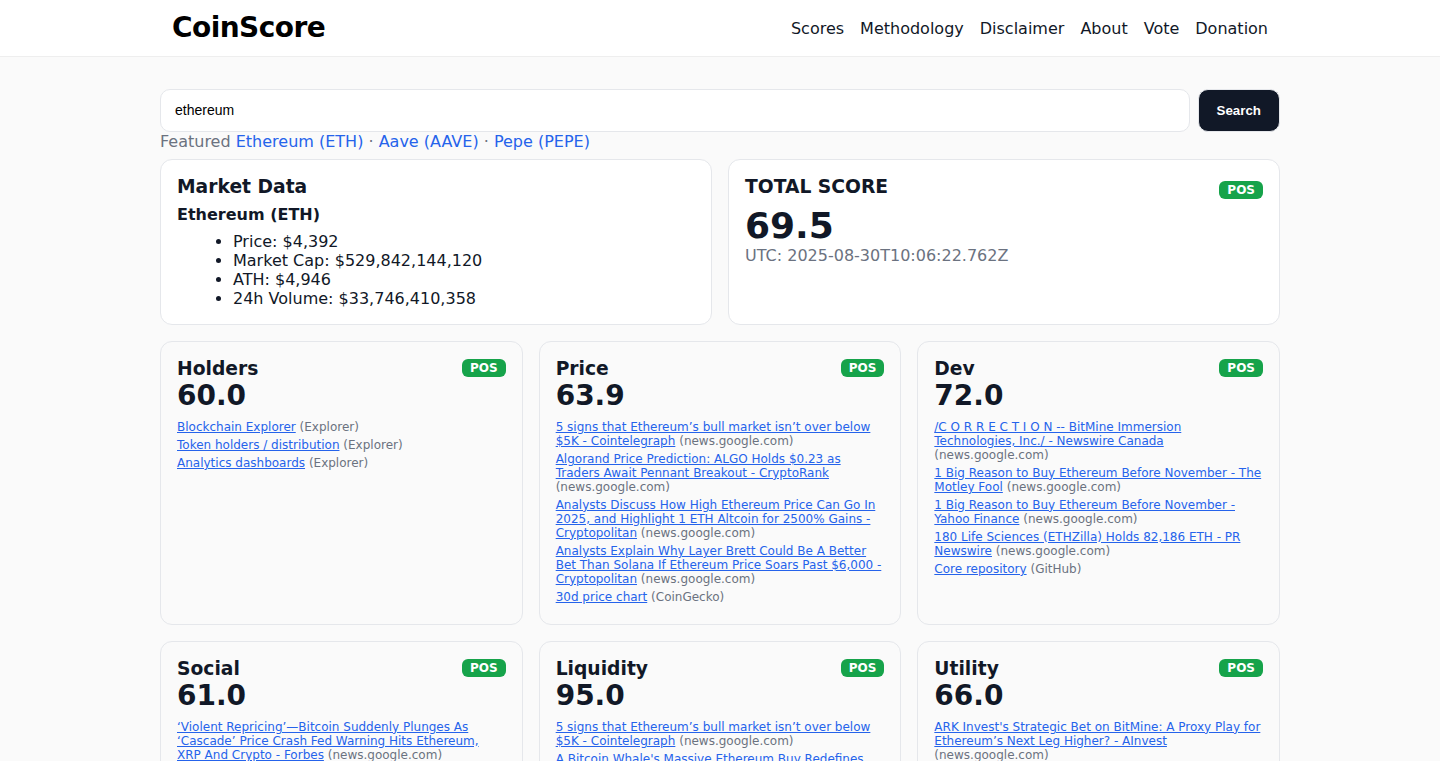Click the POS badge in Price card
Screen dimensions: 1440x761
click(862, 368)
